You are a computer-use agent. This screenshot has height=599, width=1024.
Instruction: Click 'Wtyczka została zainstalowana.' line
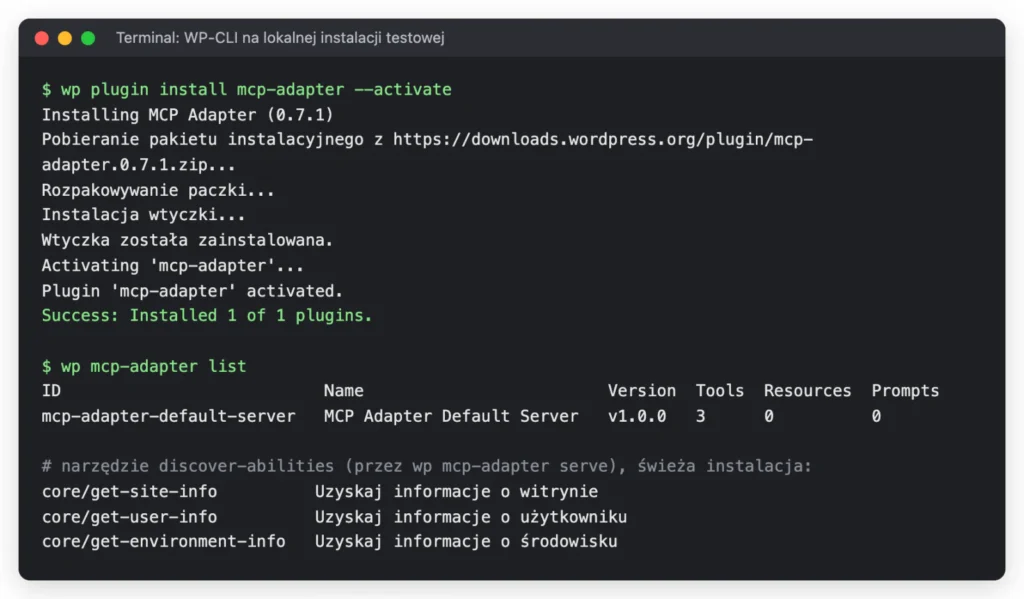(187, 240)
